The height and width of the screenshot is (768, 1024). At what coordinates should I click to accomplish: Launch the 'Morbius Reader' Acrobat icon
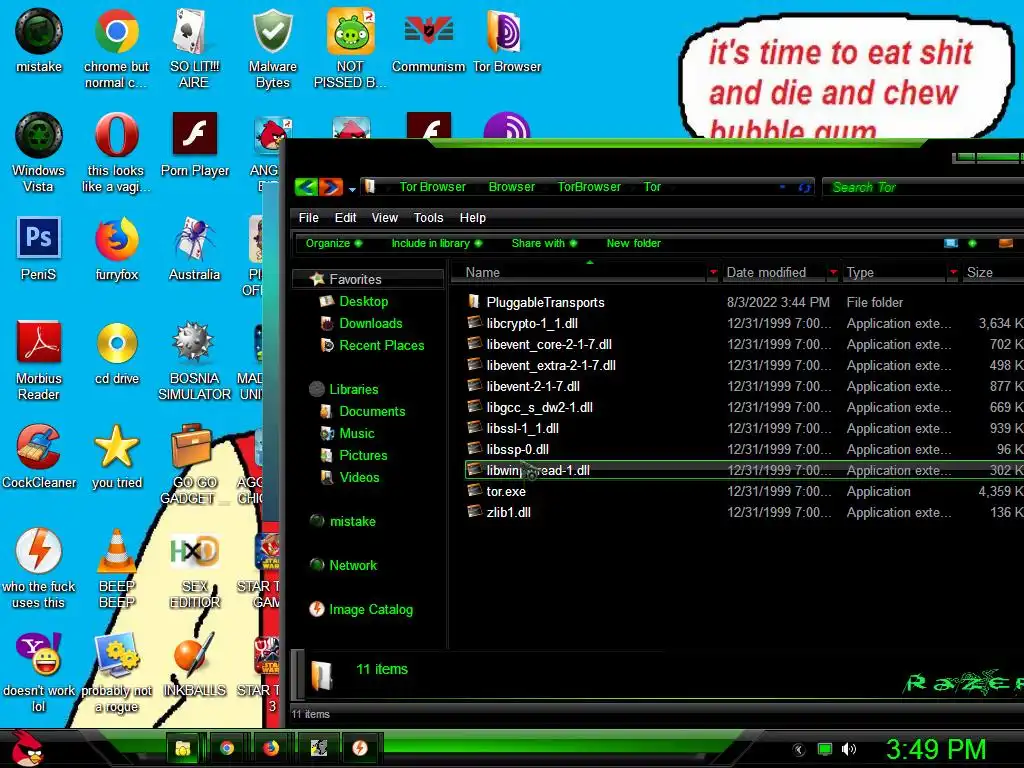(39, 360)
